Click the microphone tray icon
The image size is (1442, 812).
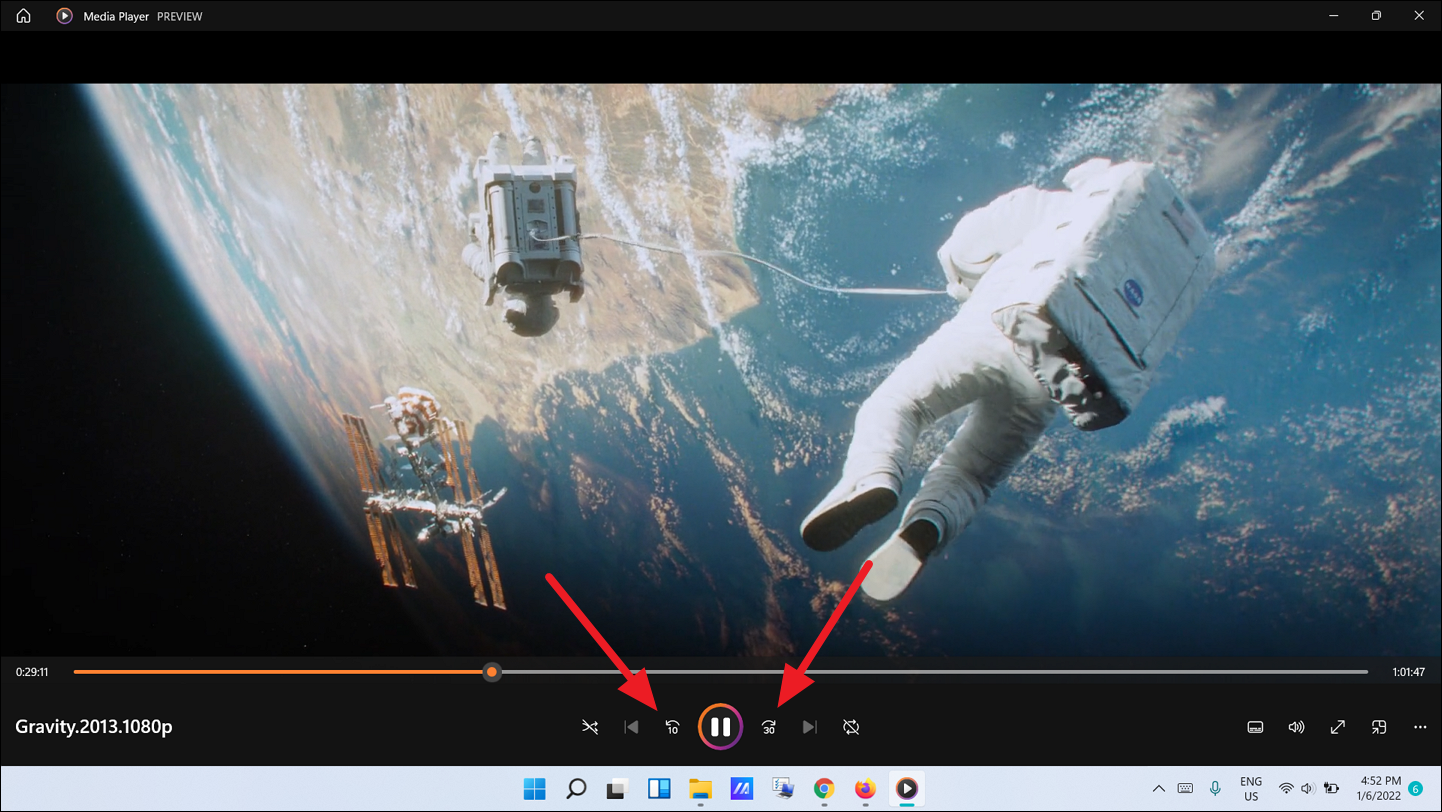(x=1215, y=789)
